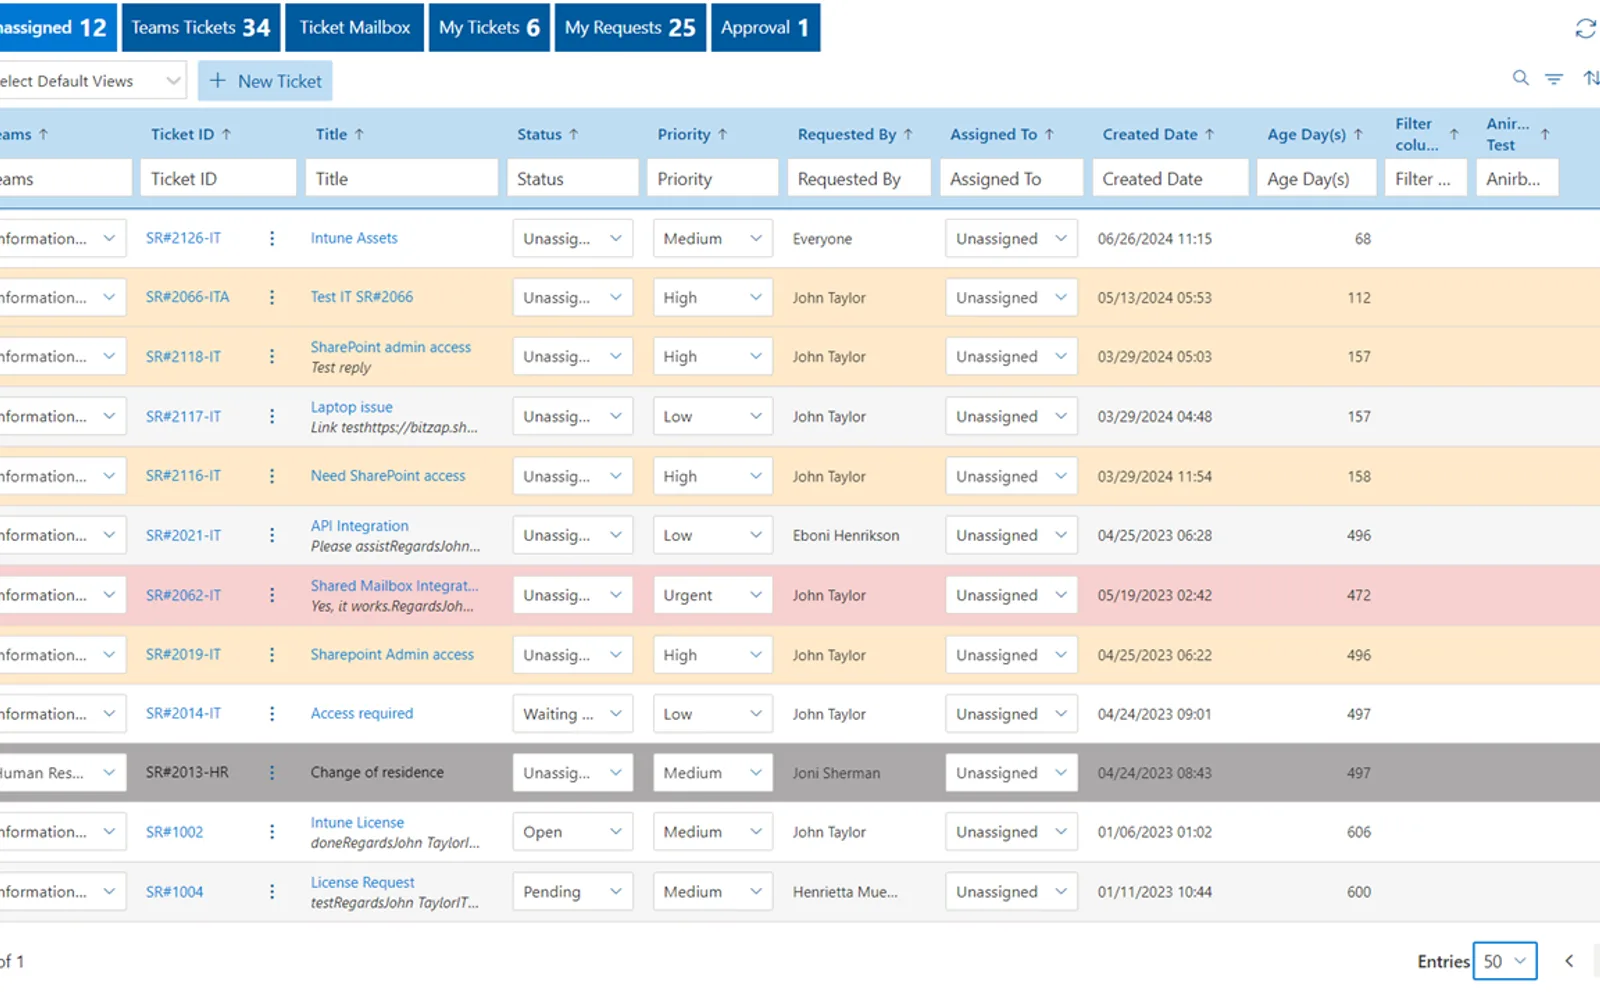Open ticket link SR#2019-IT
This screenshot has height=1000, width=1600.
click(183, 654)
